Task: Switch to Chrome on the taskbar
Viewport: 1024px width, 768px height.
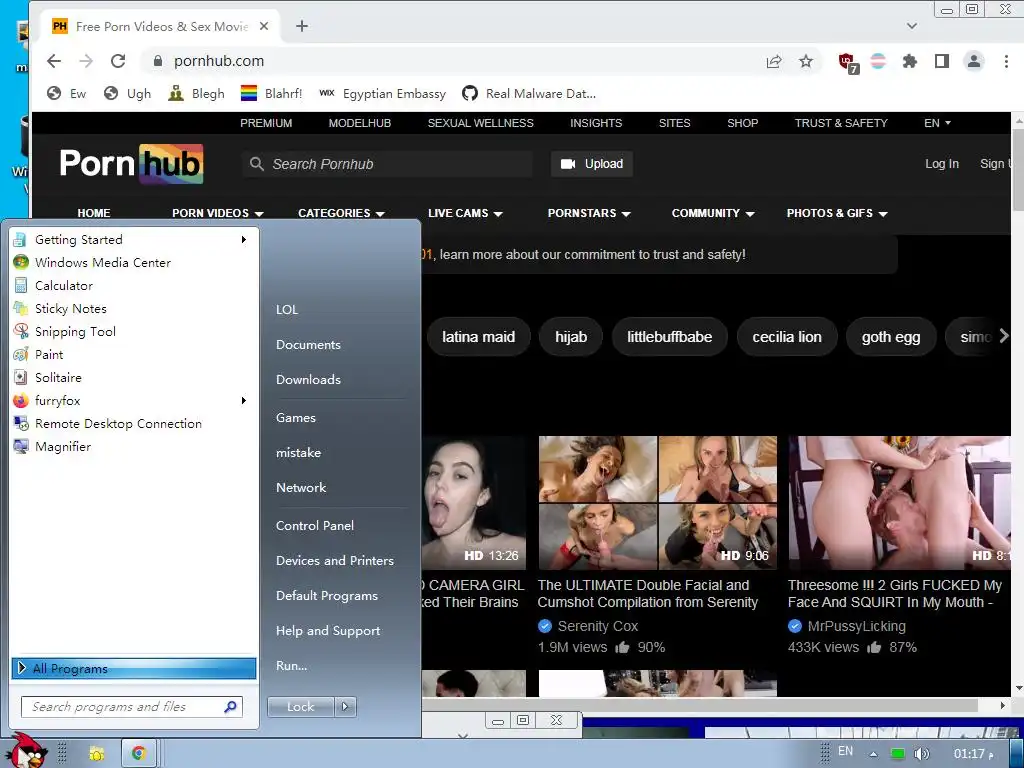Action: [138, 754]
